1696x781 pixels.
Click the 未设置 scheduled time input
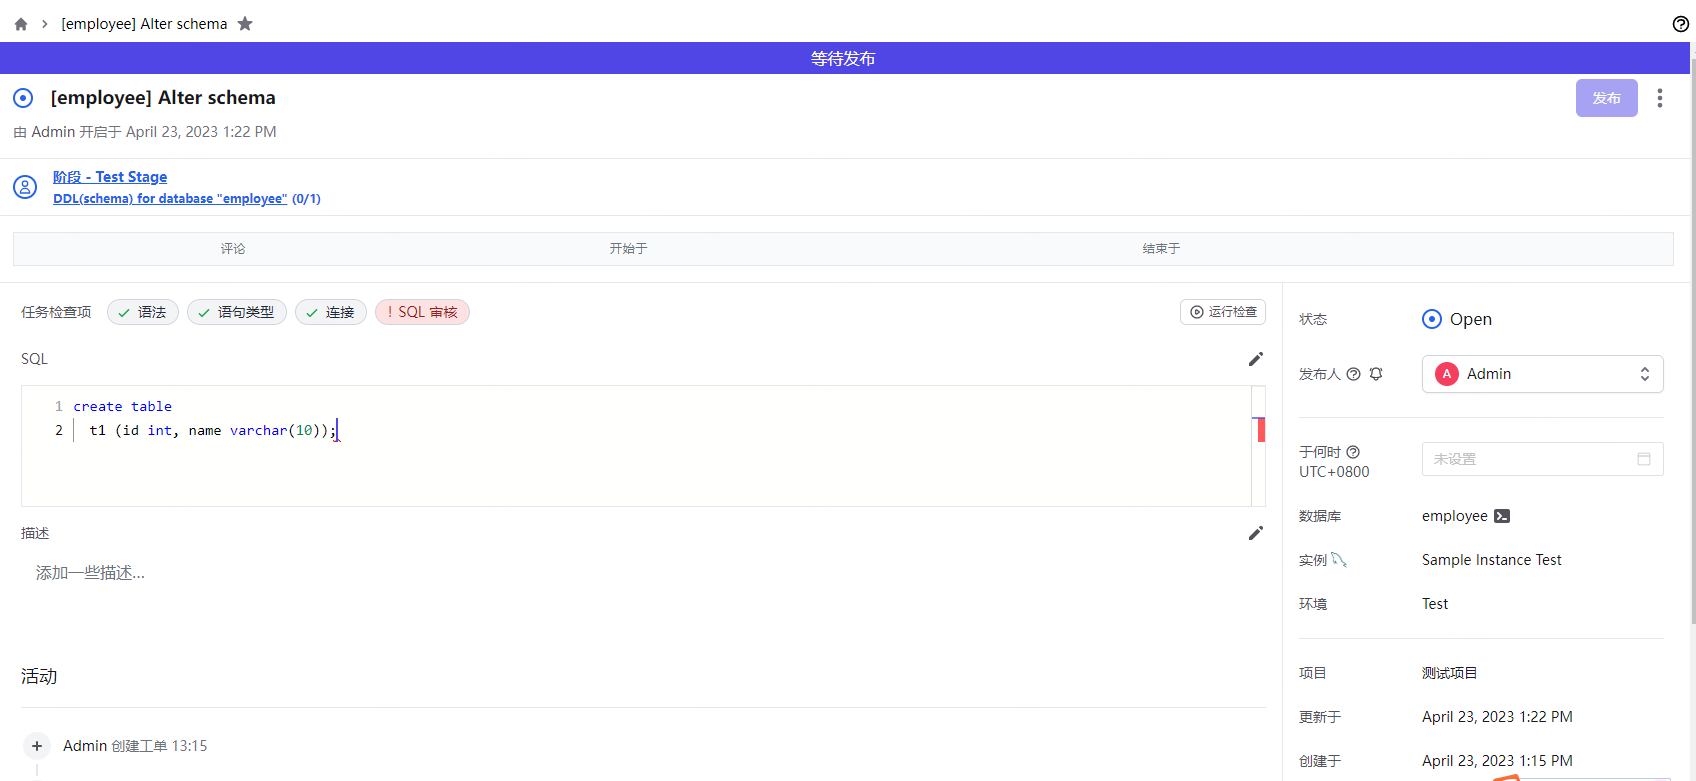[x=1543, y=459]
